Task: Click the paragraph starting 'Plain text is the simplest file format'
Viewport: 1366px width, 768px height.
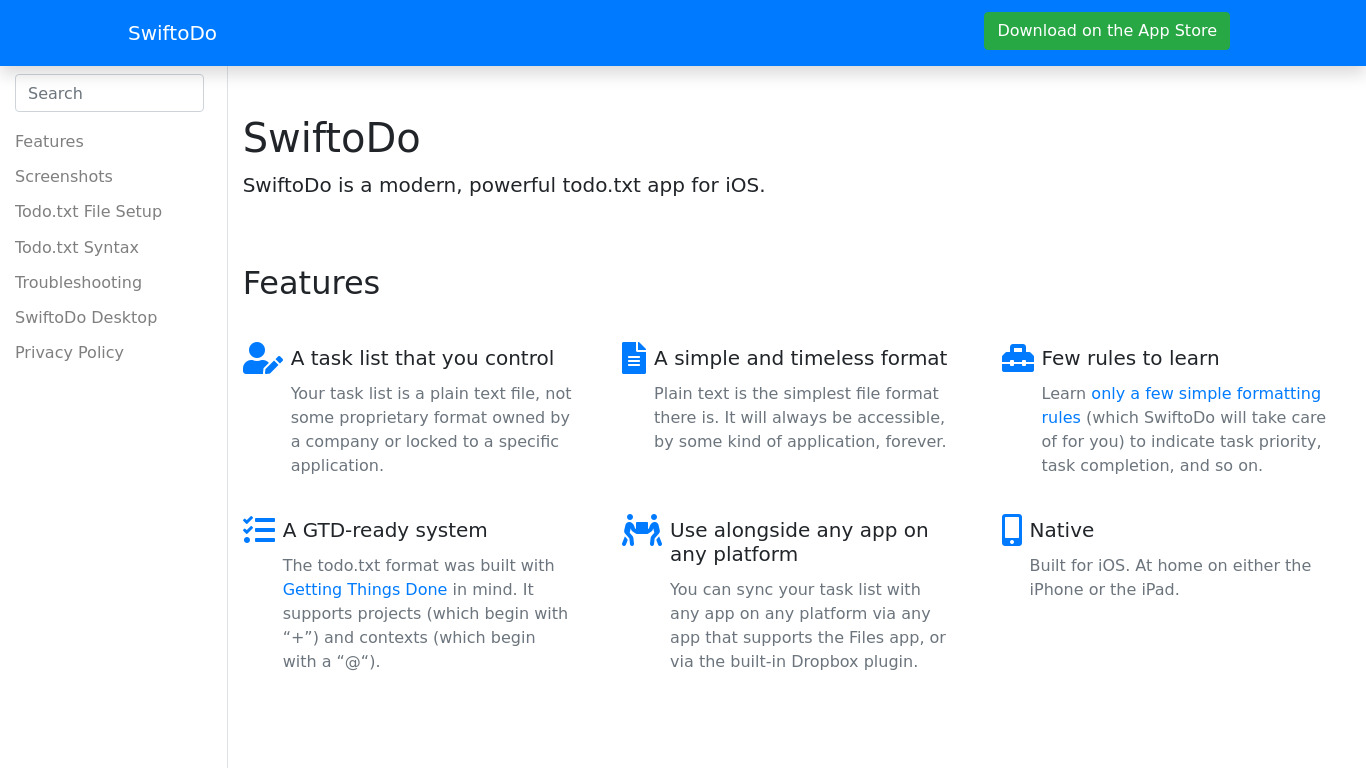Action: coord(800,417)
